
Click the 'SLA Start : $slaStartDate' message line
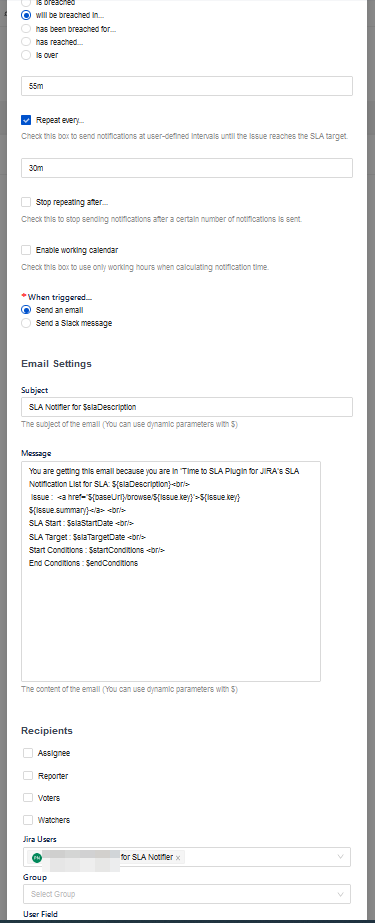coord(81,523)
